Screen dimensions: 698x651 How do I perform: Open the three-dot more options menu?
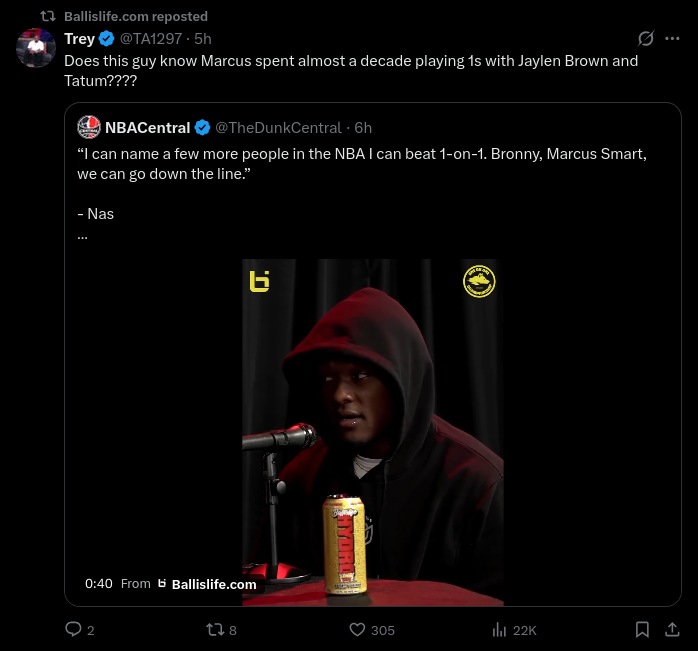(672, 39)
